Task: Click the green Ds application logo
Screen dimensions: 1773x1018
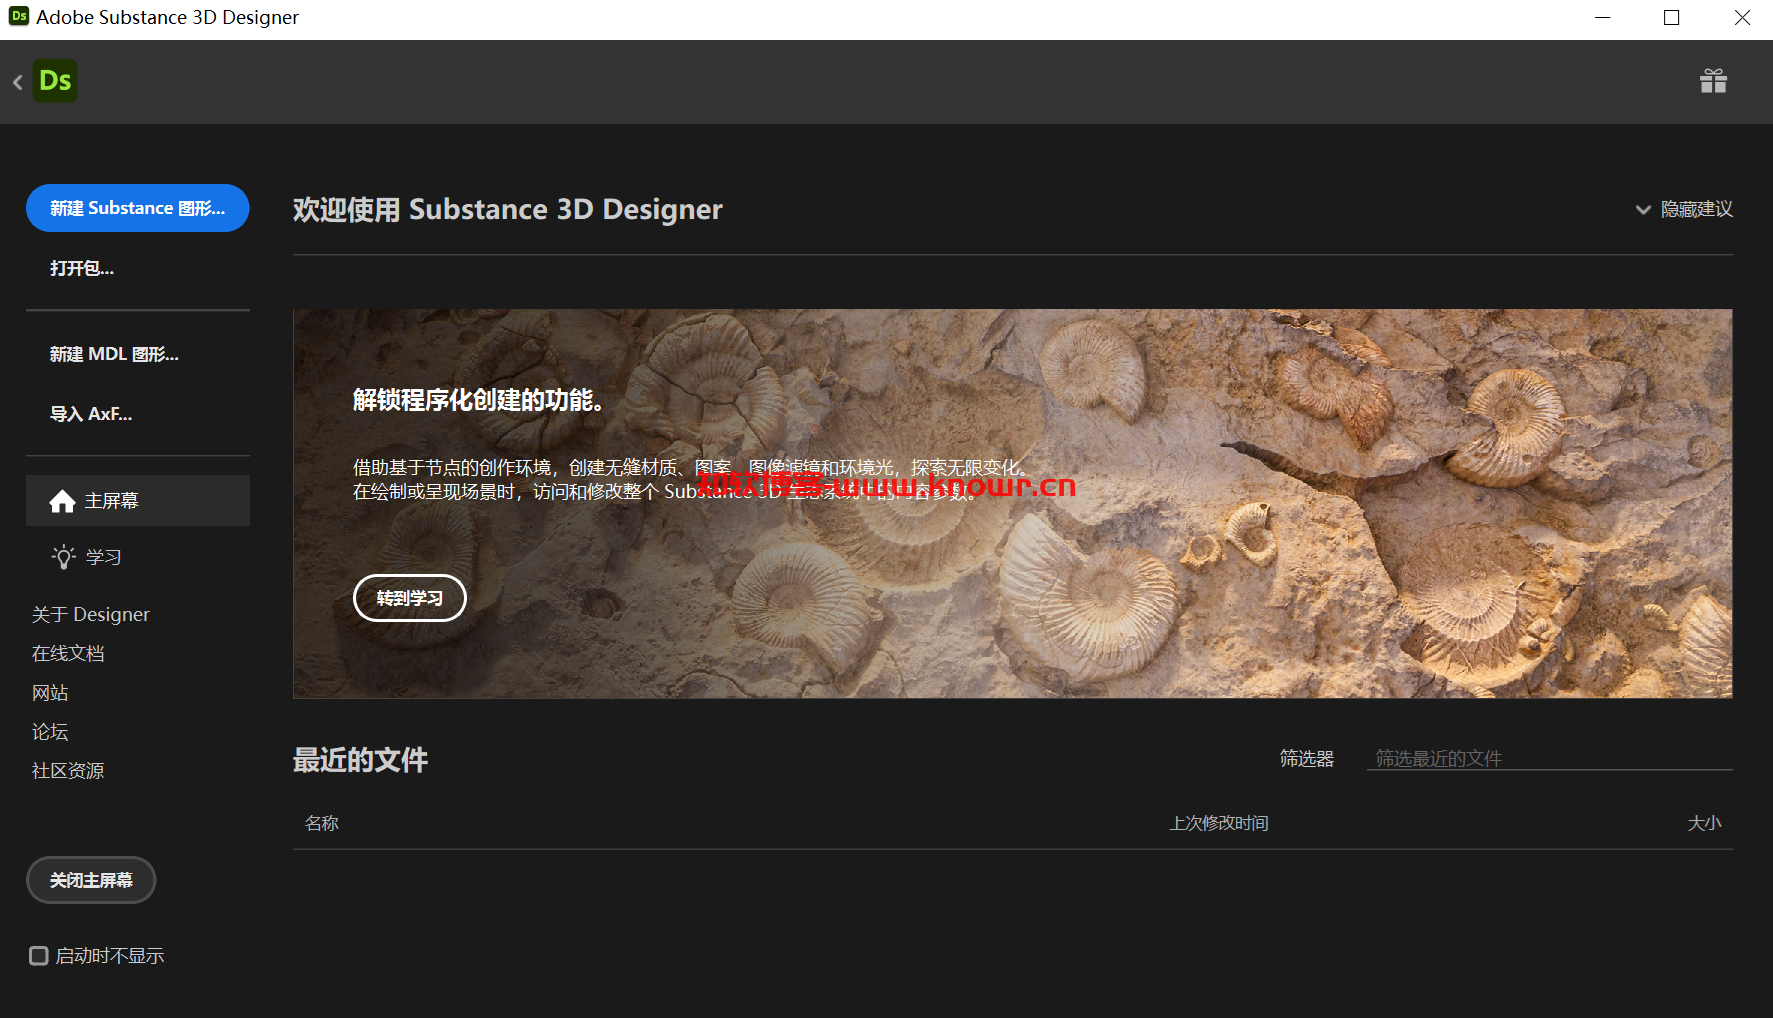Action: [55, 81]
